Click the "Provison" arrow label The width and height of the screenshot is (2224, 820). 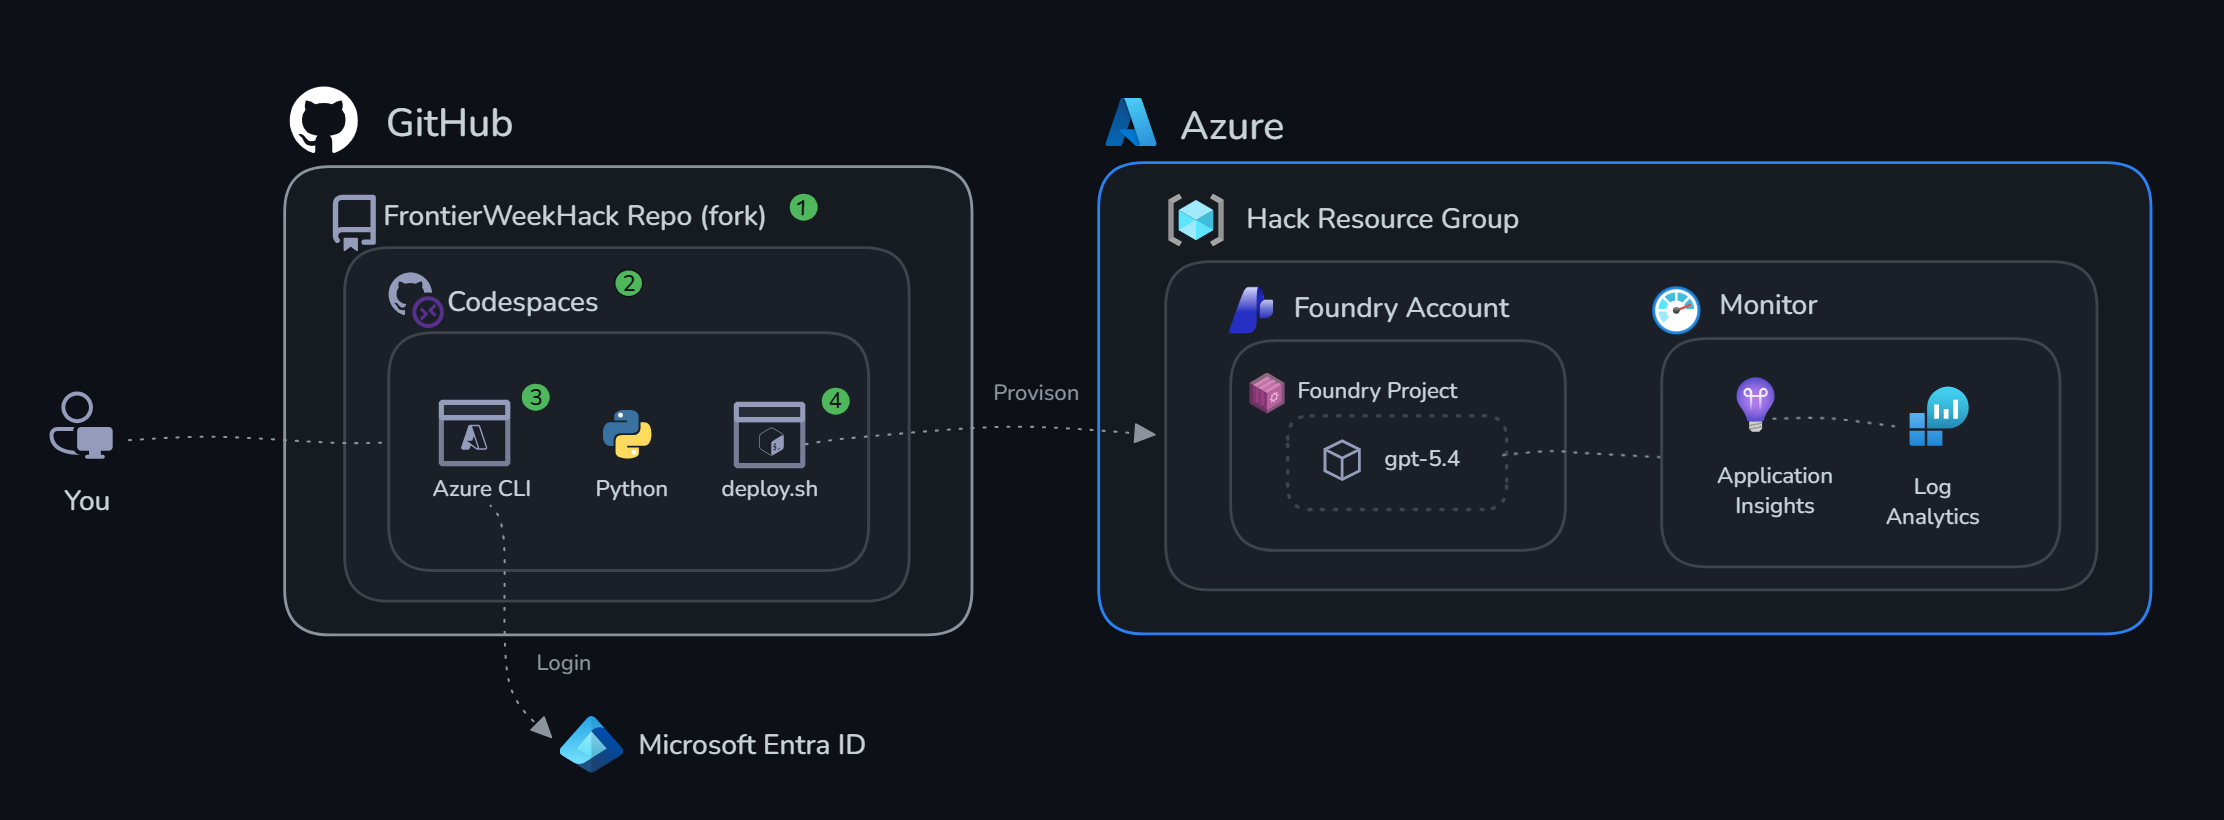click(x=1036, y=393)
